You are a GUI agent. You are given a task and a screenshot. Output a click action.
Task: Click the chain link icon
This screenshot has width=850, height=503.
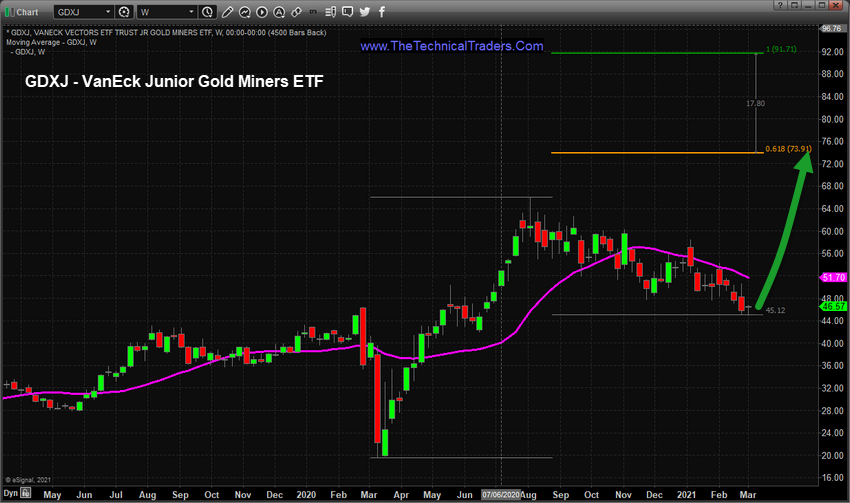tap(296, 12)
